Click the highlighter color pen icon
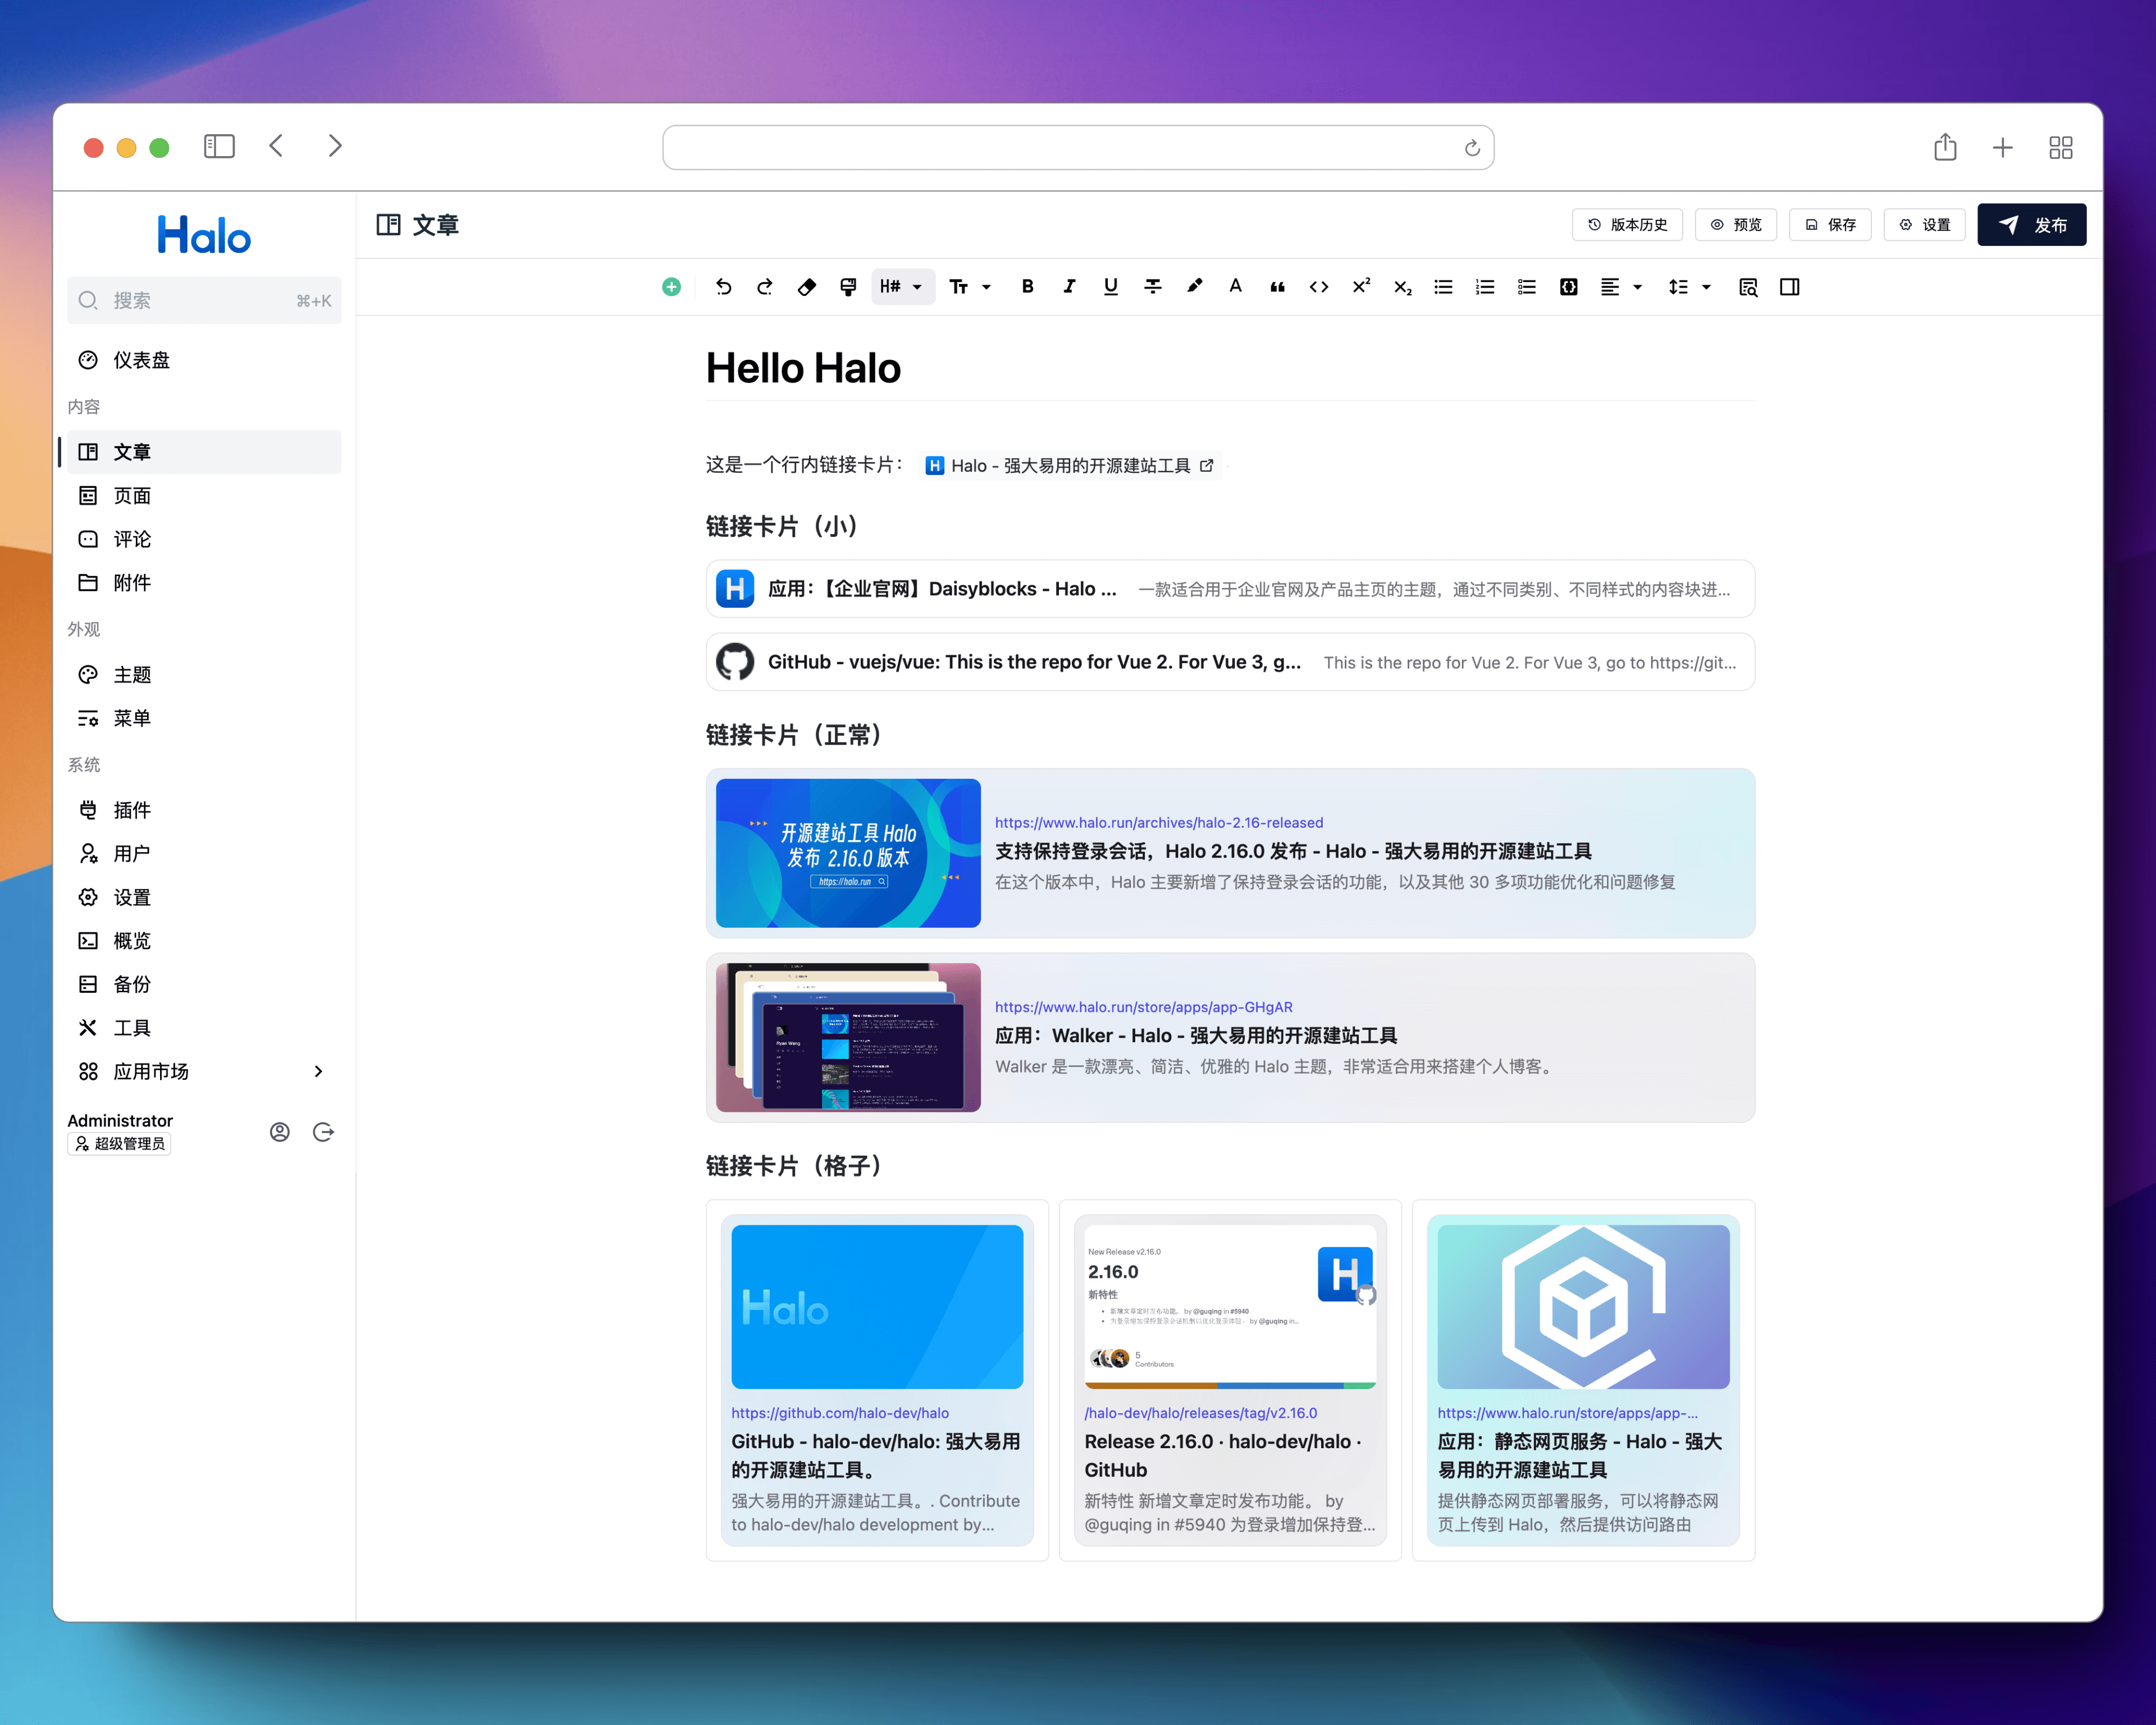 (1194, 287)
